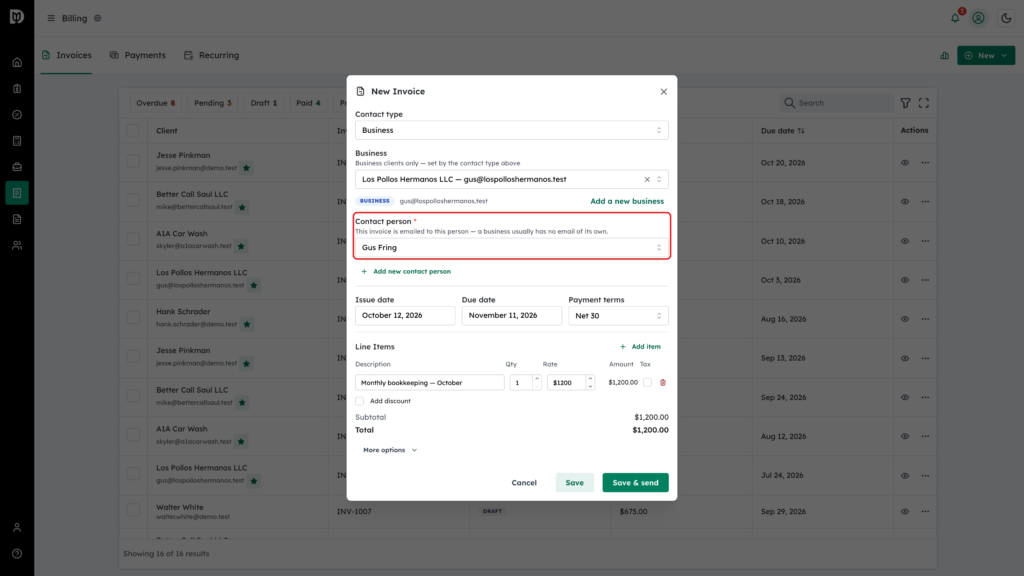Switch to the Payments tab
This screenshot has height=576, width=1024.
[138, 56]
